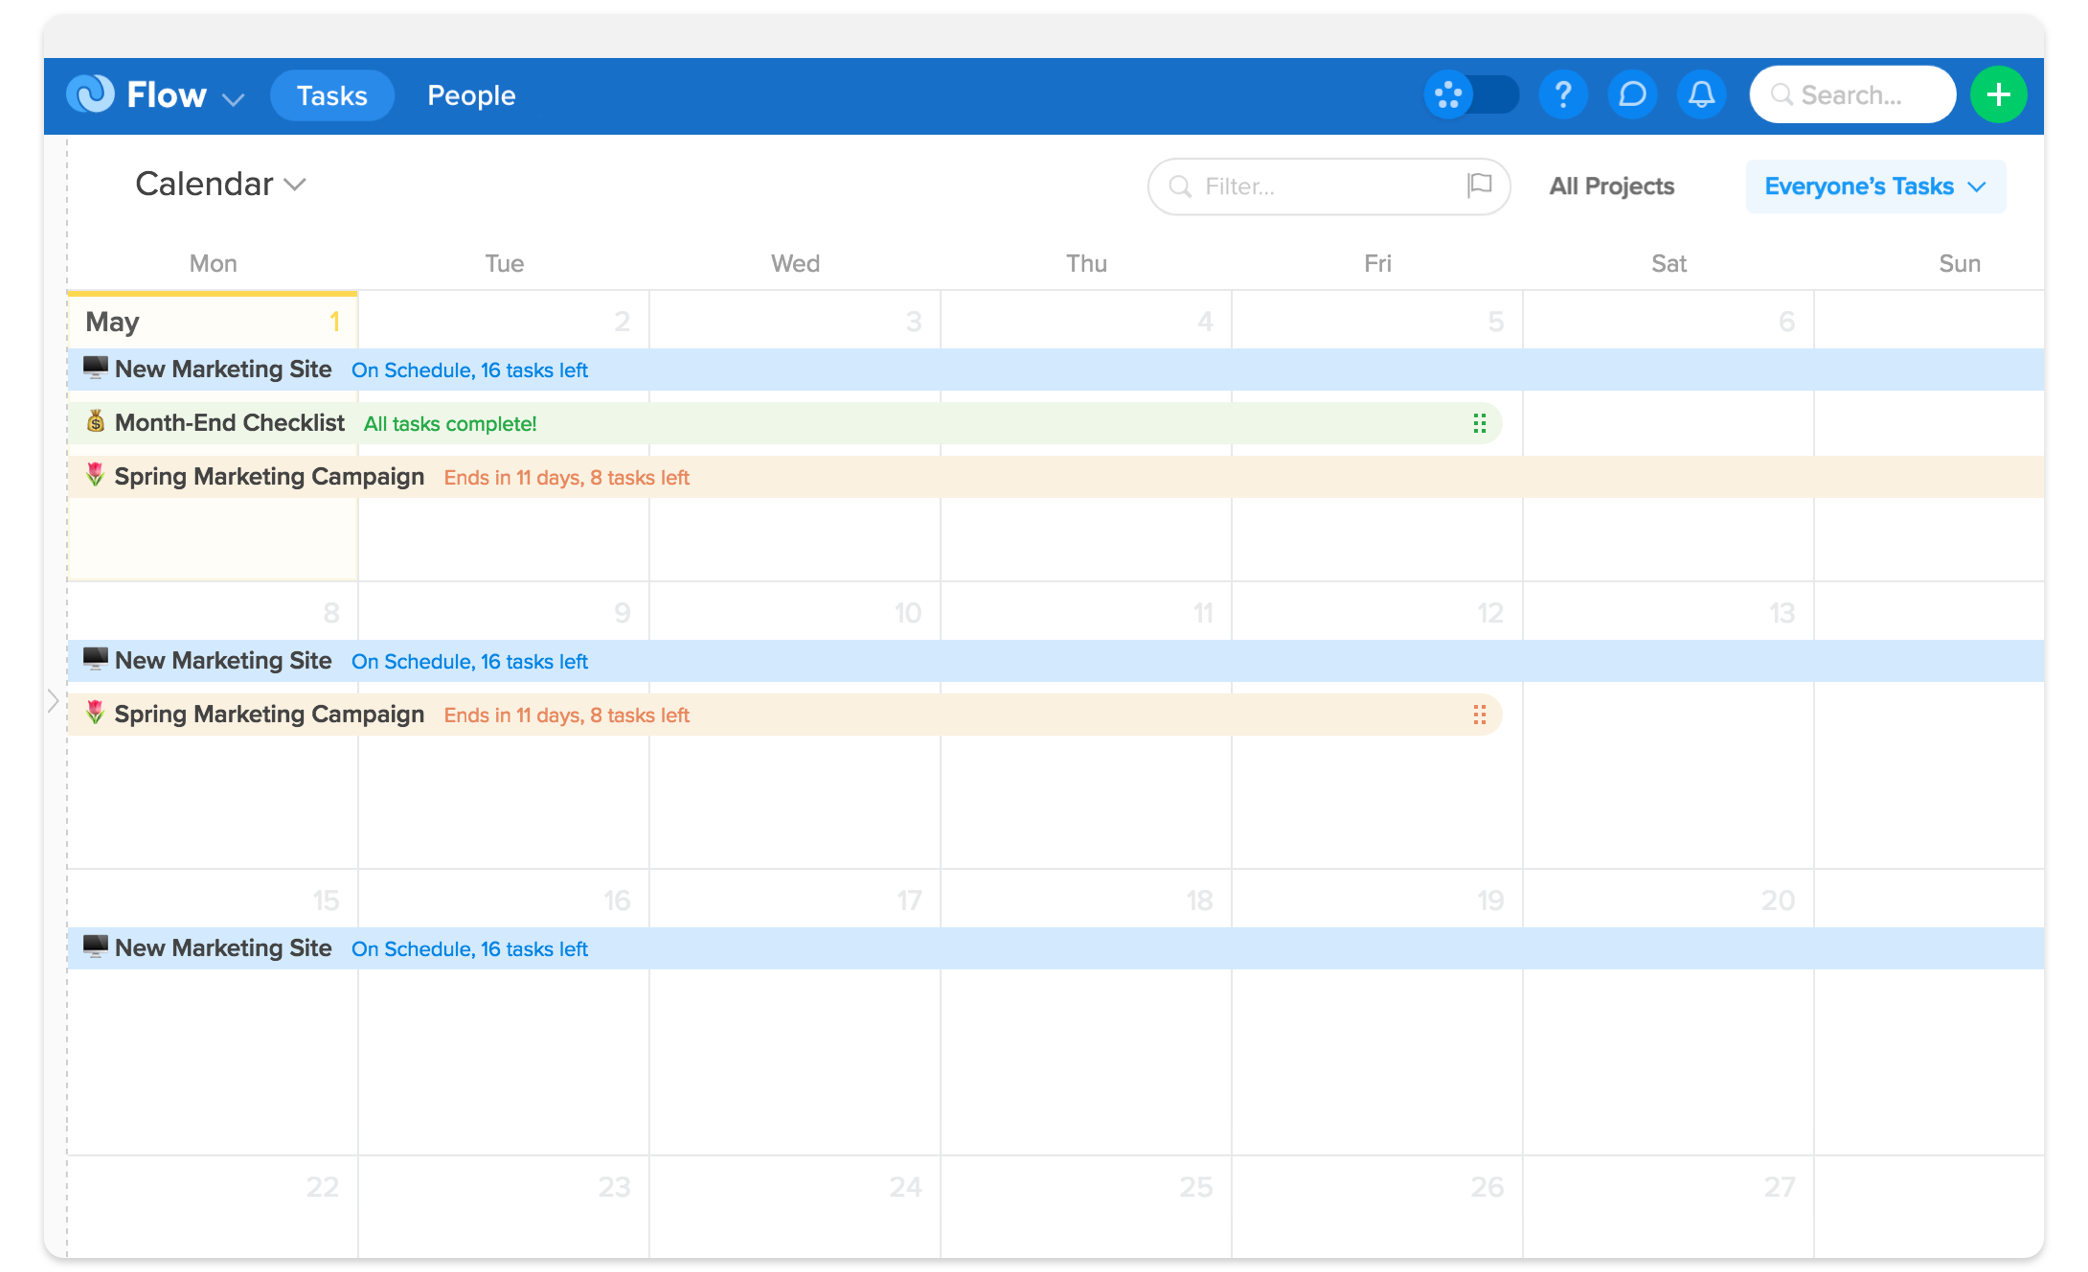2088x1272 pixels.
Task: Switch to the Tasks tab
Action: coord(332,95)
